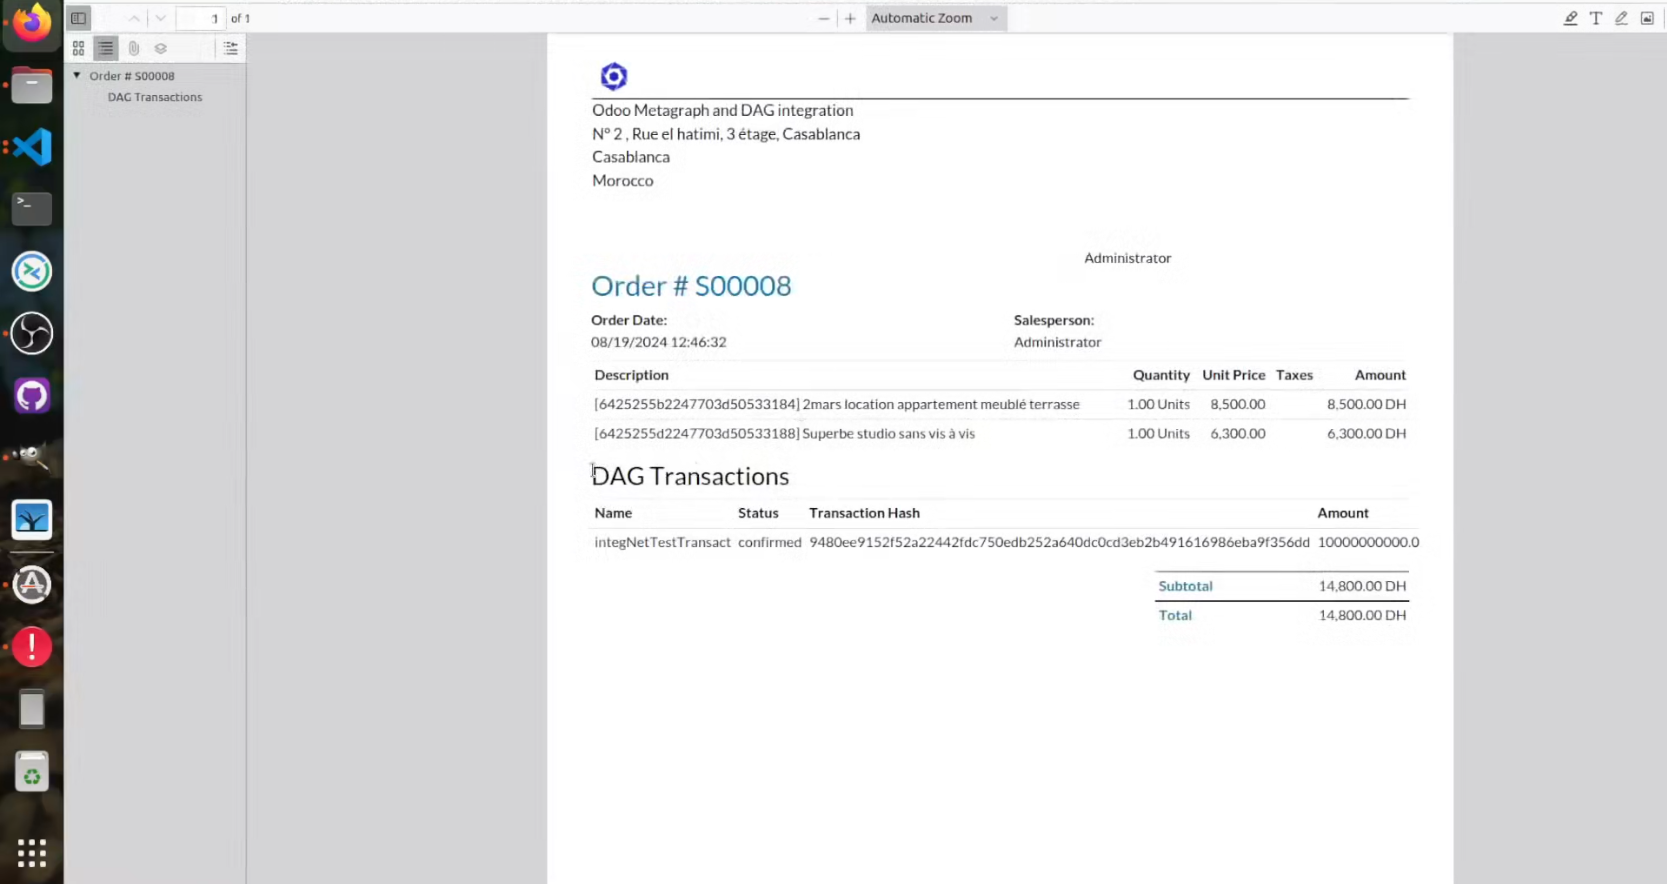
Task: Go to previous page arrow
Action: (x=134, y=18)
